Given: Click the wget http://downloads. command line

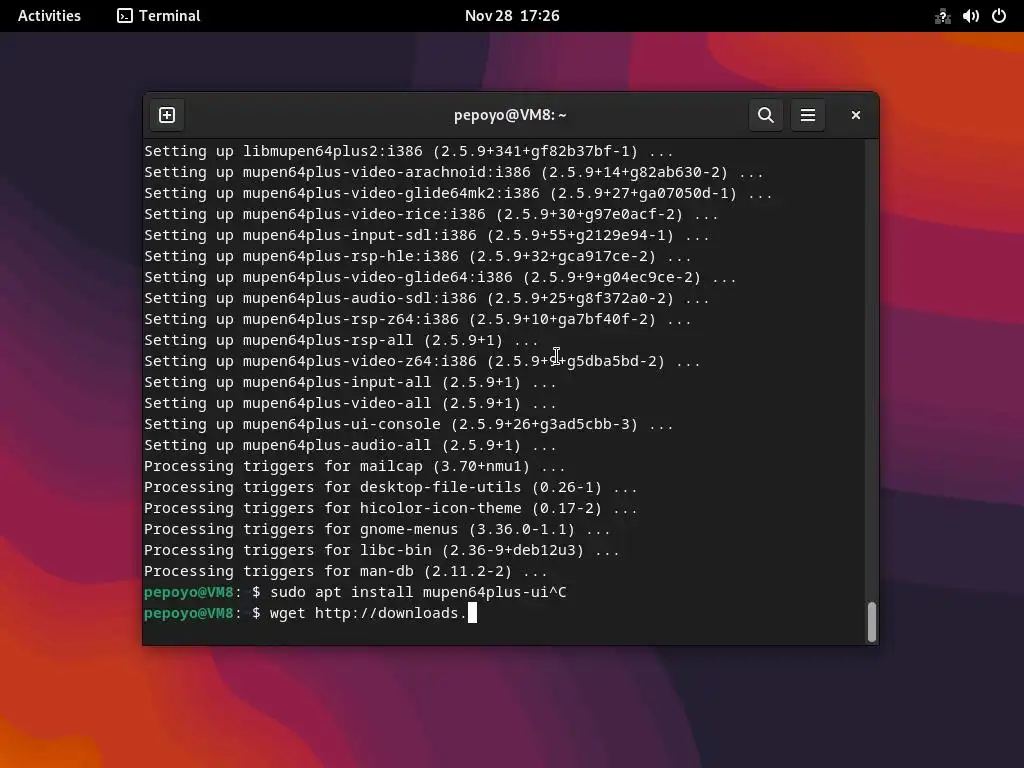Looking at the screenshot, I should pyautogui.click(x=310, y=613).
